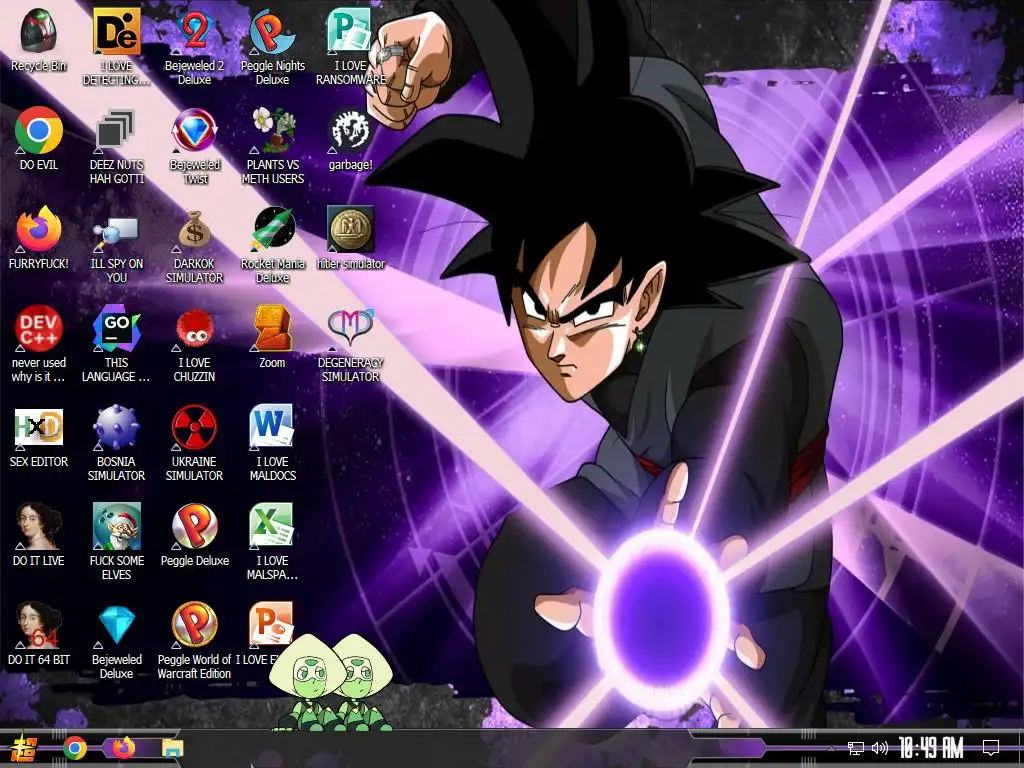Viewport: 1024px width, 768px height.
Task: Select the 'garbage!' desktop shortcut
Action: point(351,138)
